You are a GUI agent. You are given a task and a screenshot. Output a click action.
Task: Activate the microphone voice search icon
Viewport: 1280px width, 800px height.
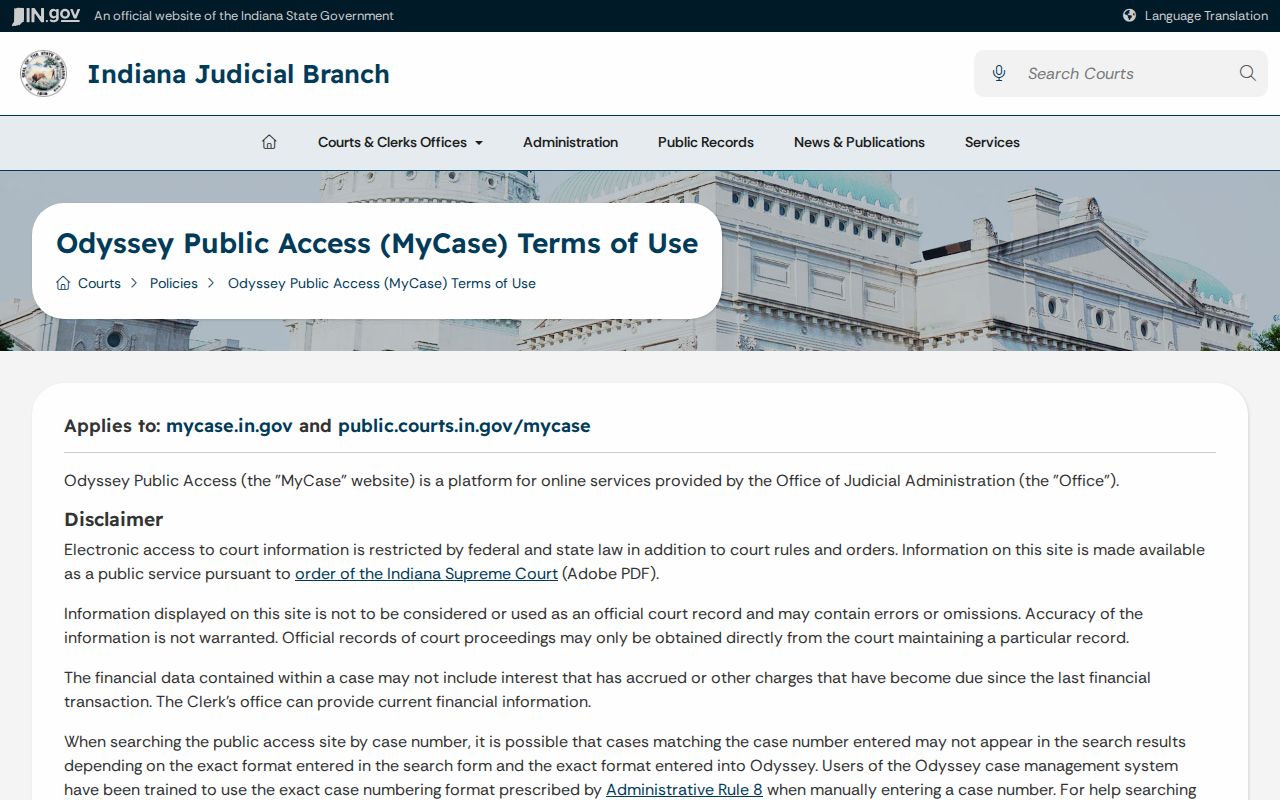point(998,73)
